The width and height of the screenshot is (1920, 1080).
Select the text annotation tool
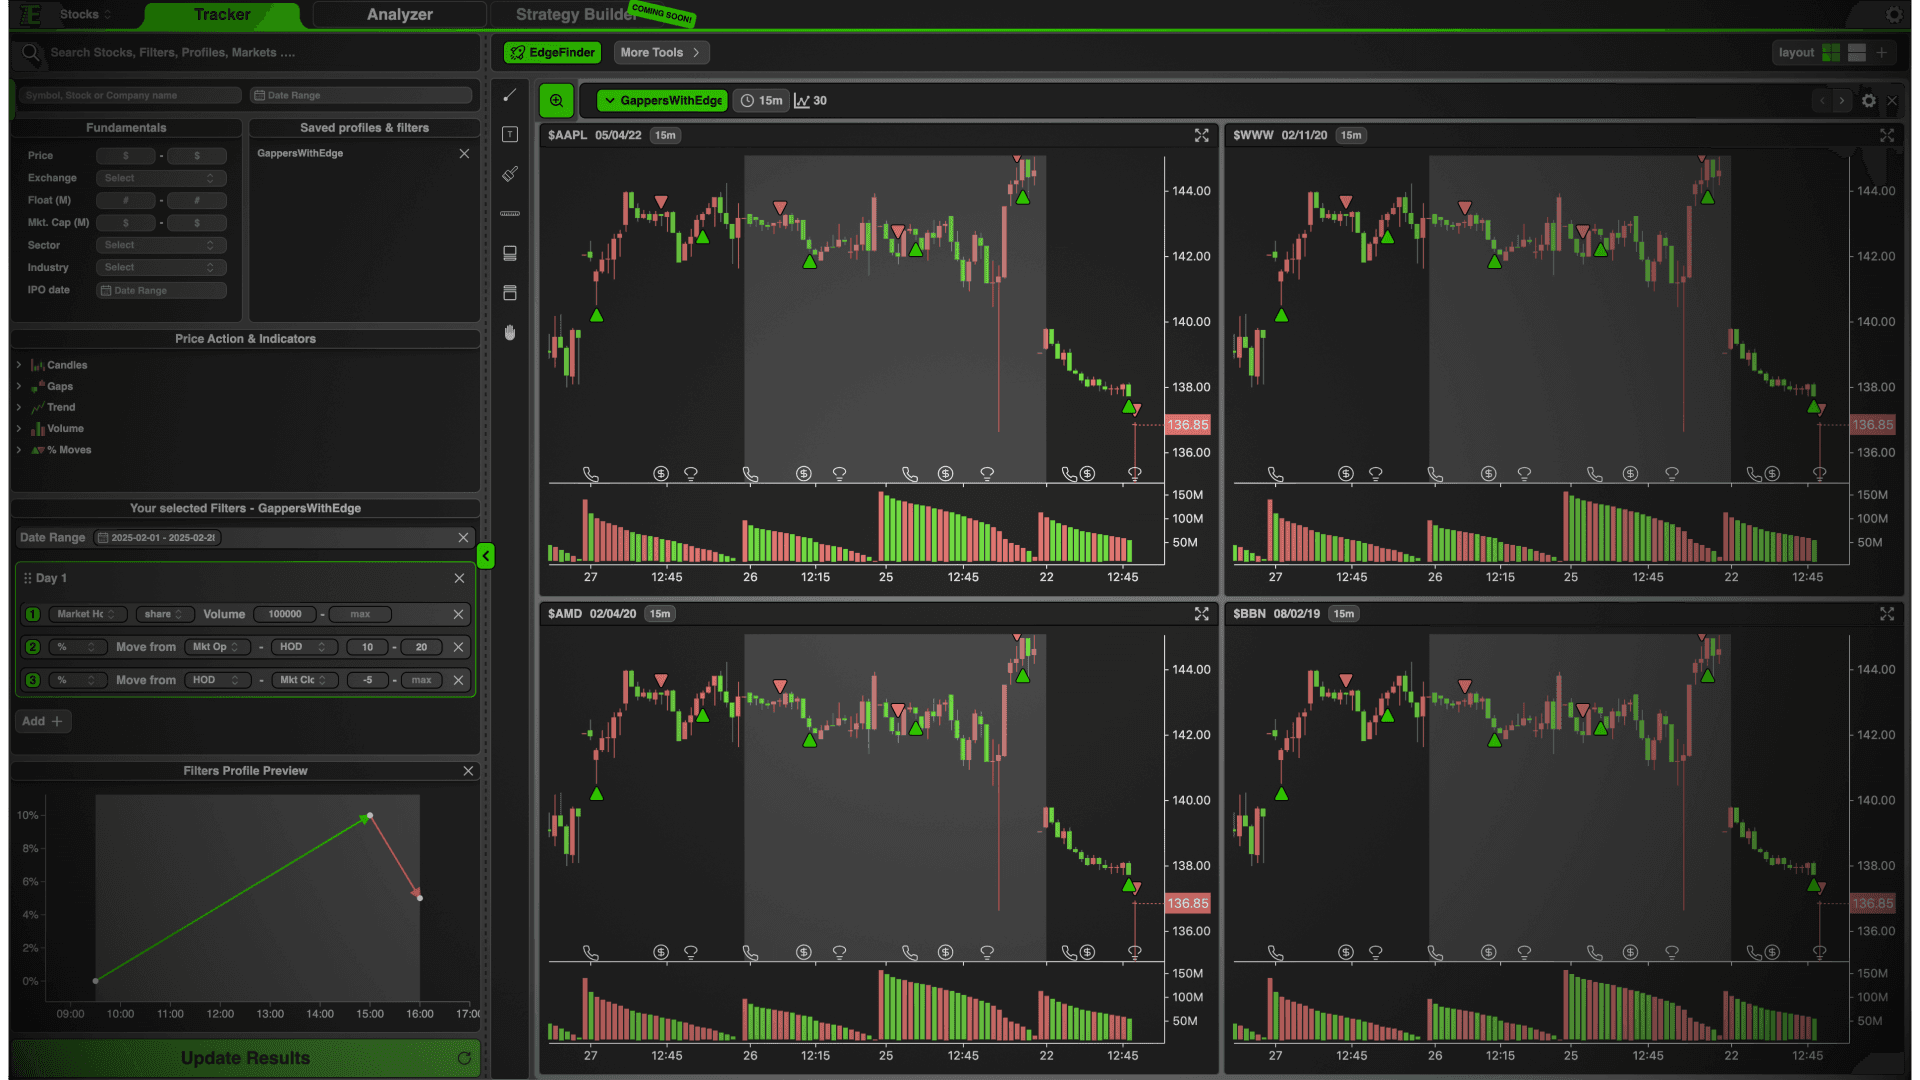pyautogui.click(x=510, y=135)
